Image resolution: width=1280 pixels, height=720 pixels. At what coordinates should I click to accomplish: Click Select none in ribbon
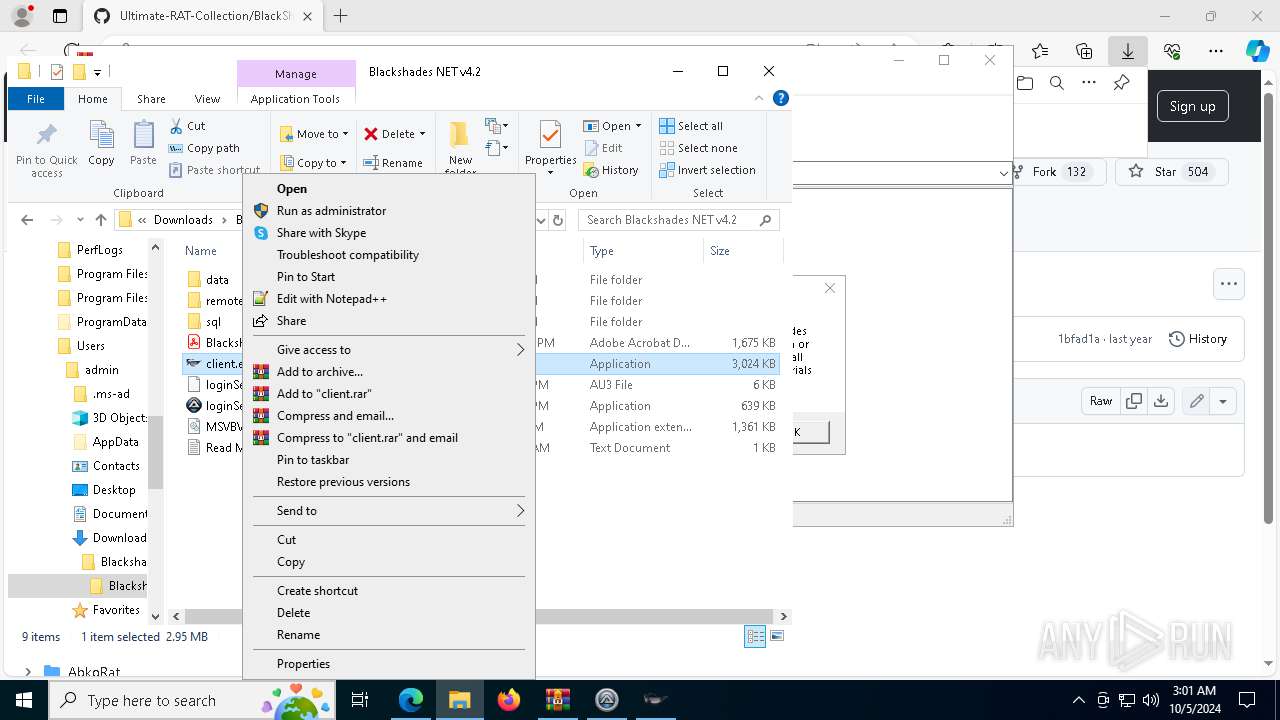tap(698, 148)
